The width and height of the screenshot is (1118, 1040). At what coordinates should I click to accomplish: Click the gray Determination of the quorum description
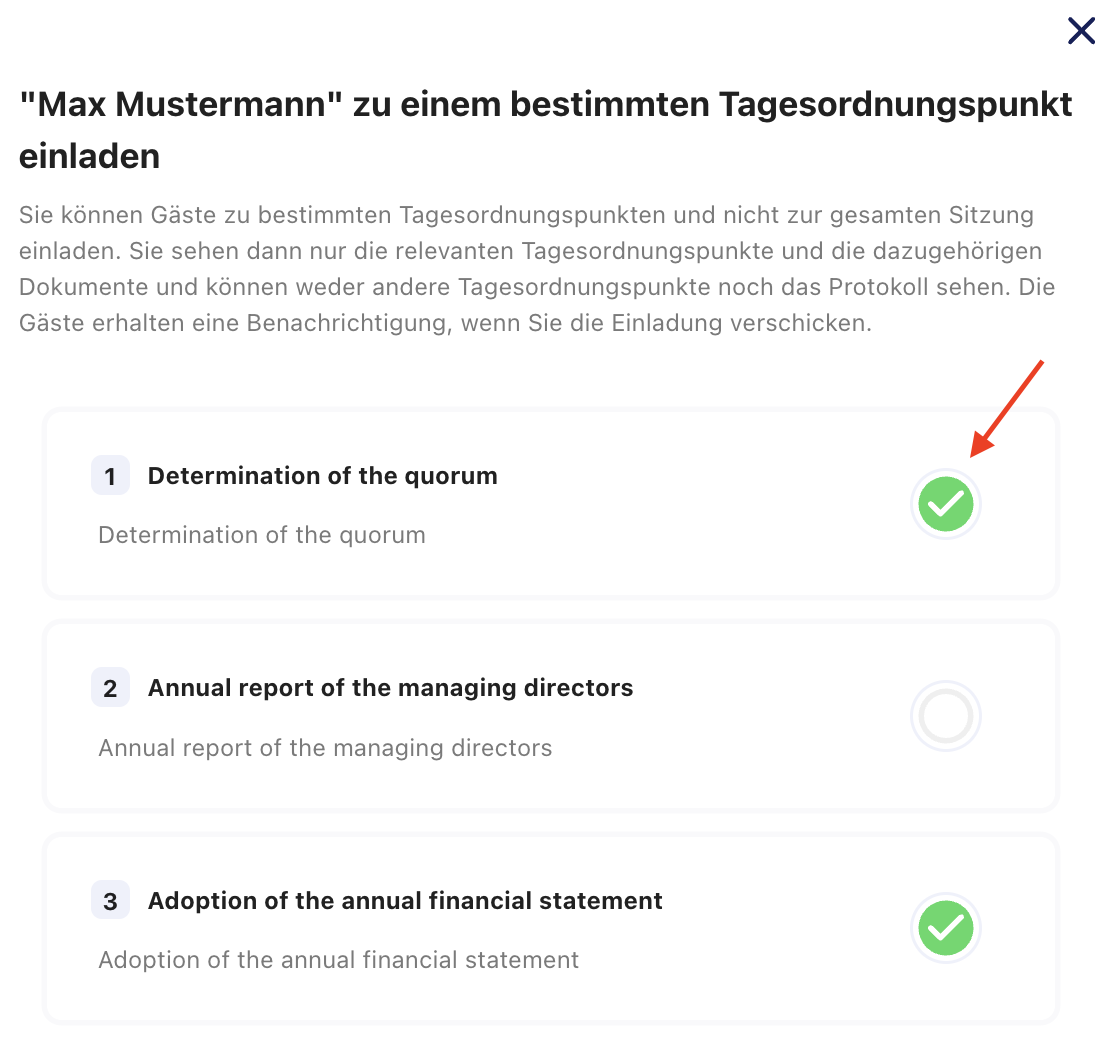pyautogui.click(x=262, y=535)
